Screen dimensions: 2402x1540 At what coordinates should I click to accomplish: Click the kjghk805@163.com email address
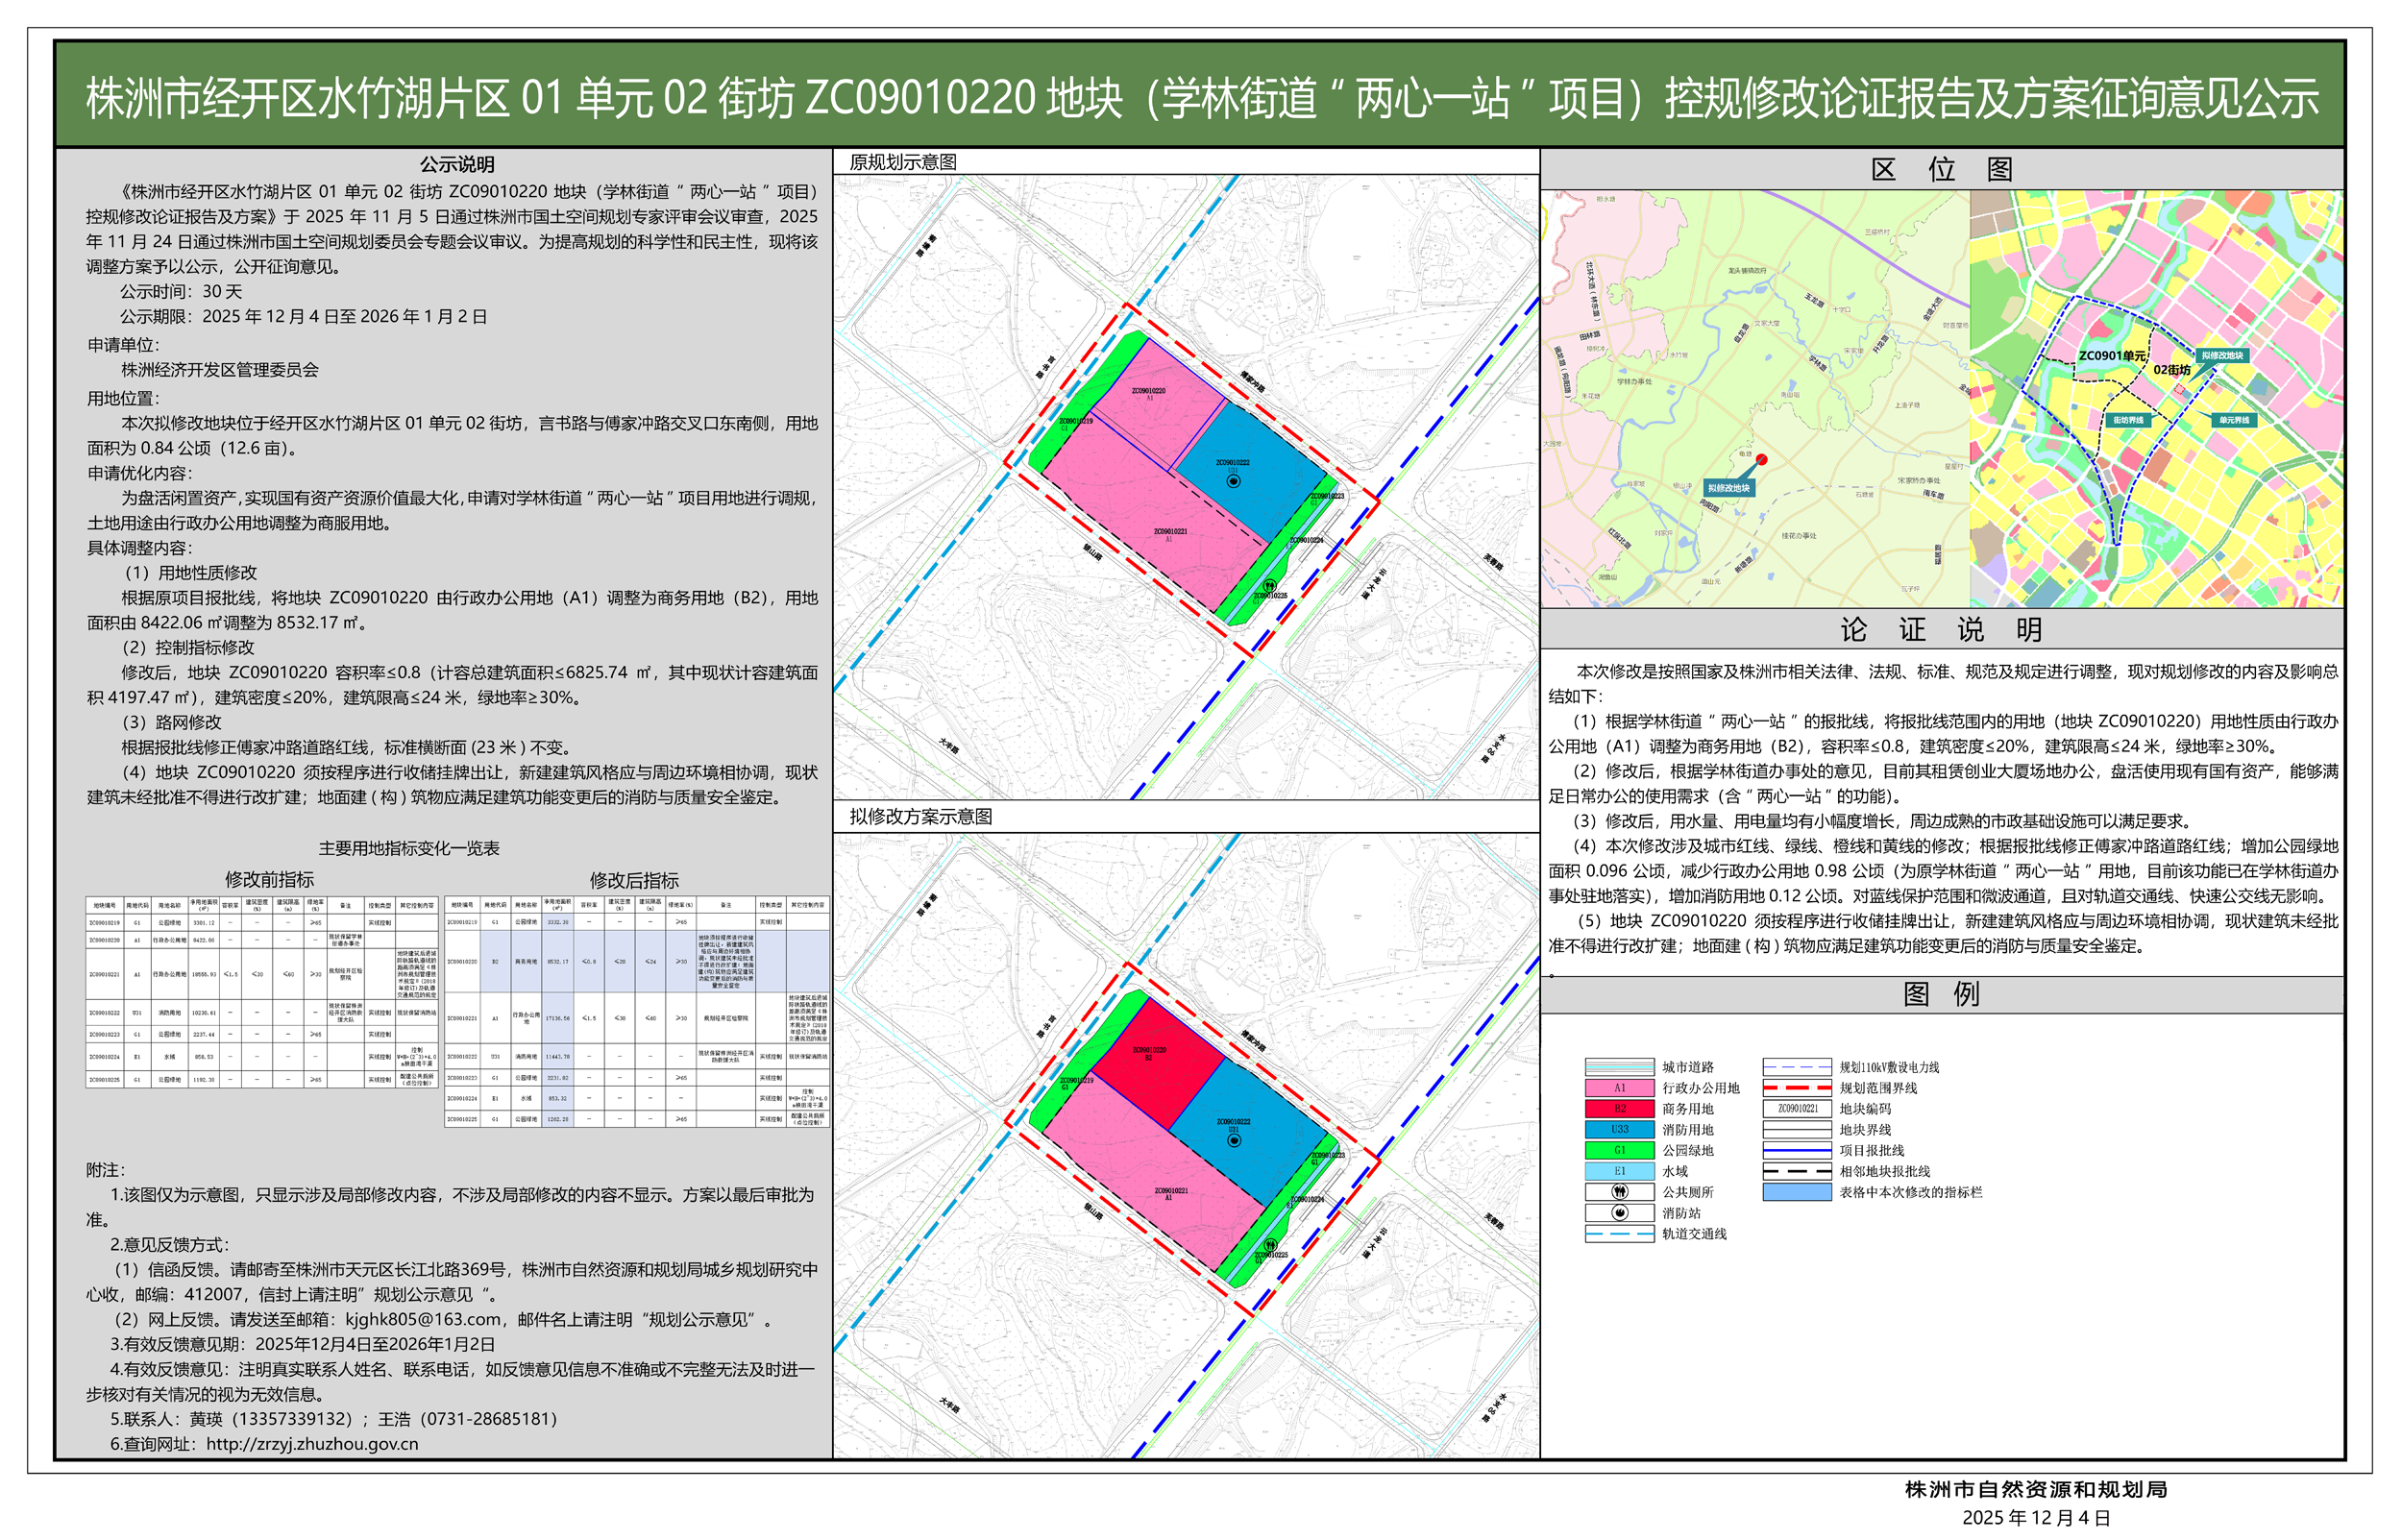point(423,1320)
